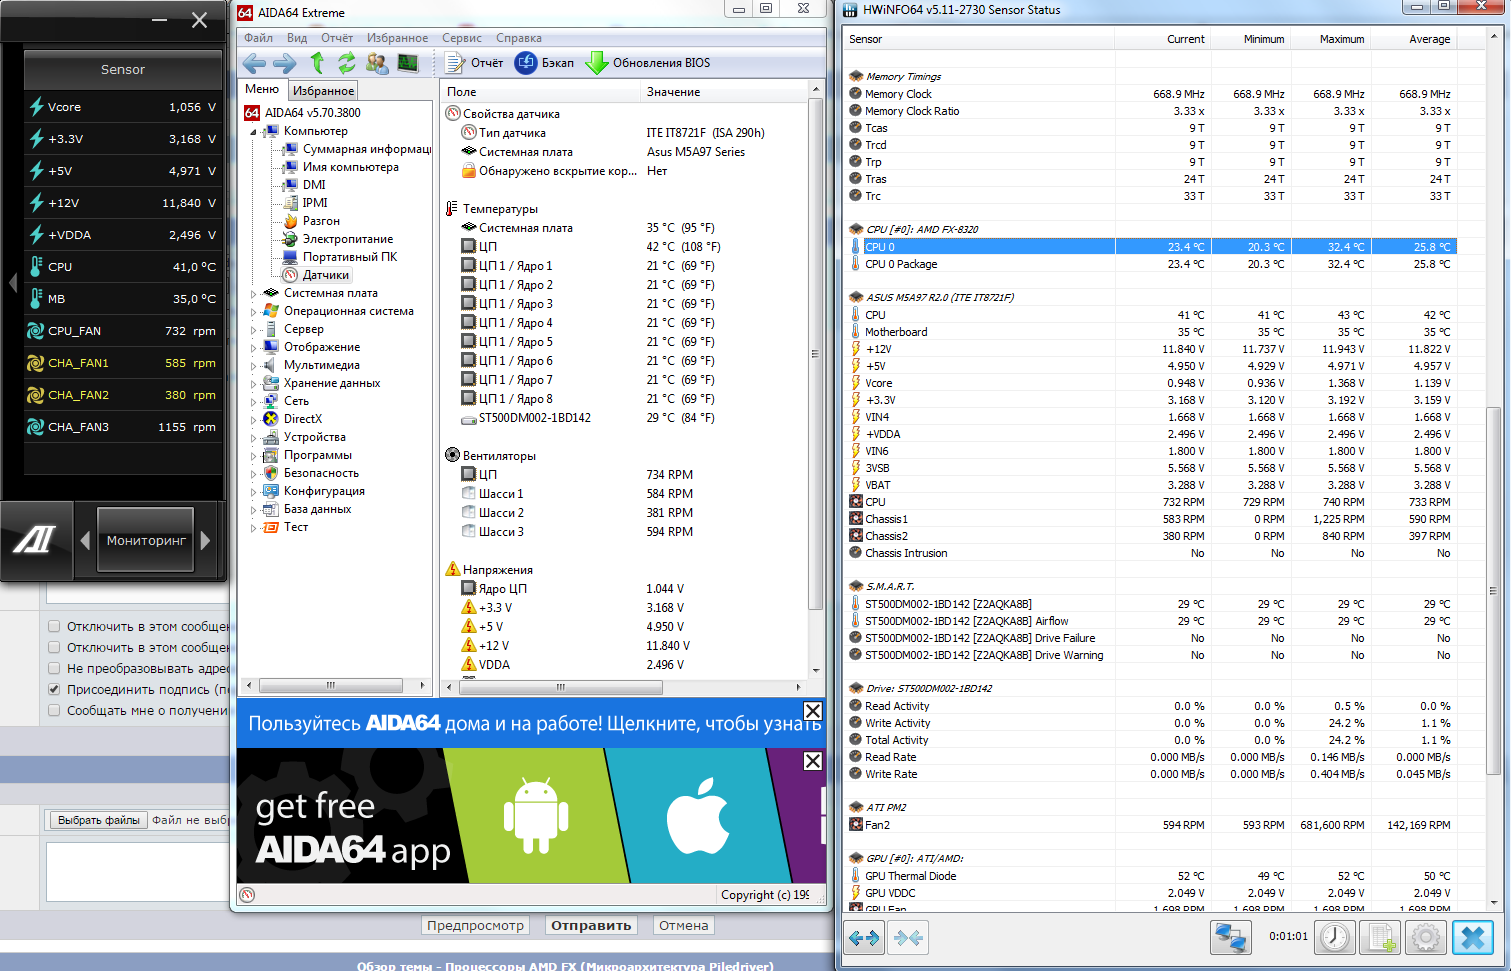Click the Android robot icon in the ad
This screenshot has width=1511, height=971.
tap(536, 816)
